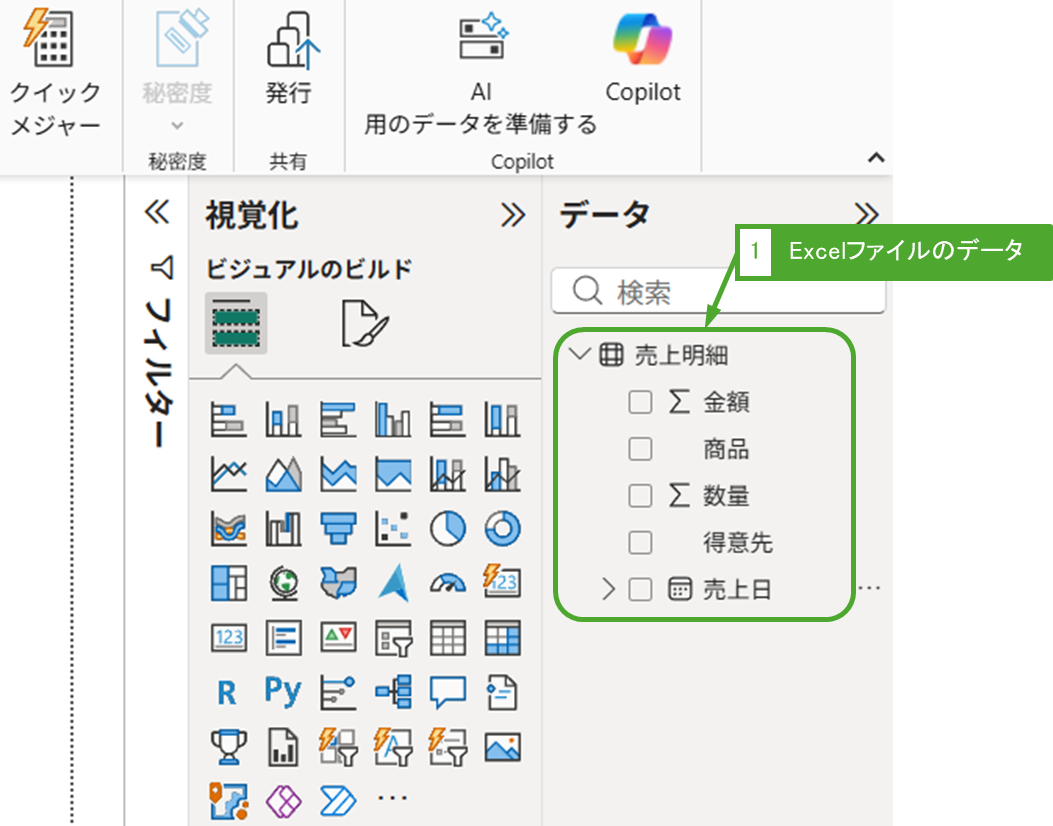1053x826 pixels.
Task: Collapse the 売上明細 table node
Action: [x=578, y=354]
